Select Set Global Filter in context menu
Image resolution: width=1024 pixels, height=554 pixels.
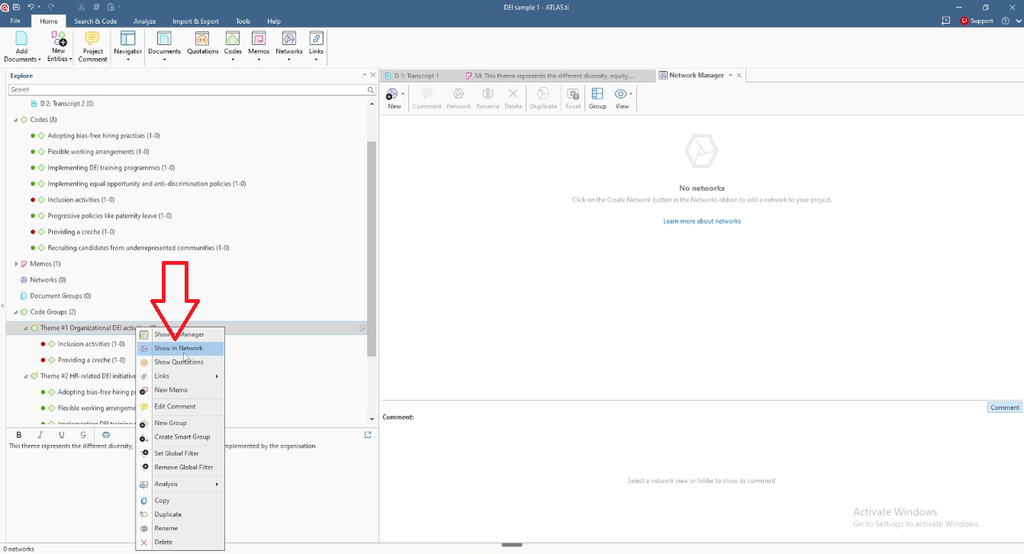click(180, 453)
